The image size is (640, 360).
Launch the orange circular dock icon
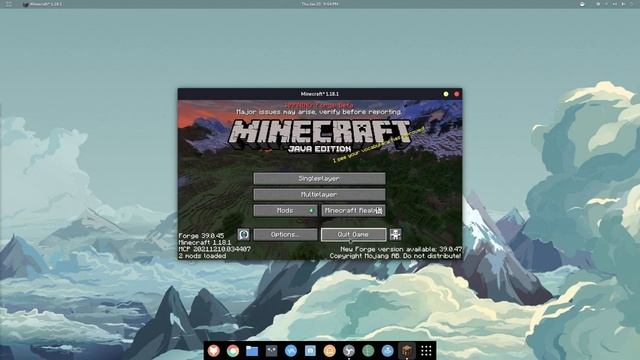pyautogui.click(x=329, y=351)
